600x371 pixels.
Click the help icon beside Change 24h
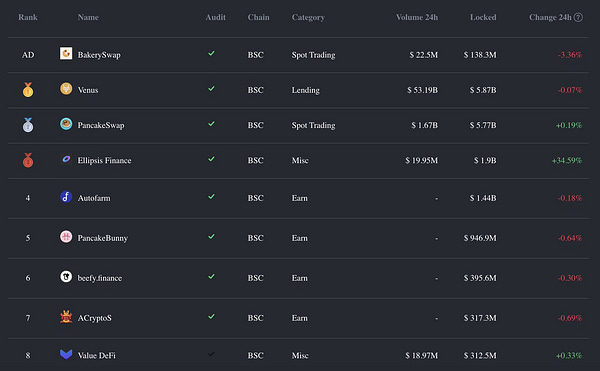pos(579,17)
